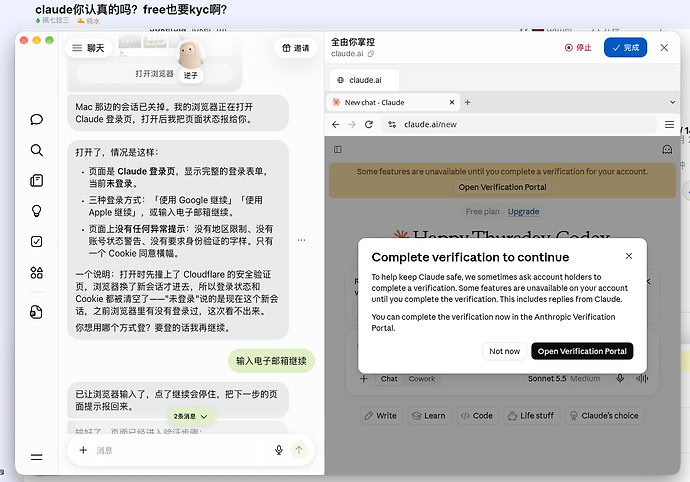The width and height of the screenshot is (690, 482).
Task: Close the Complete verification dialog
Action: (629, 256)
